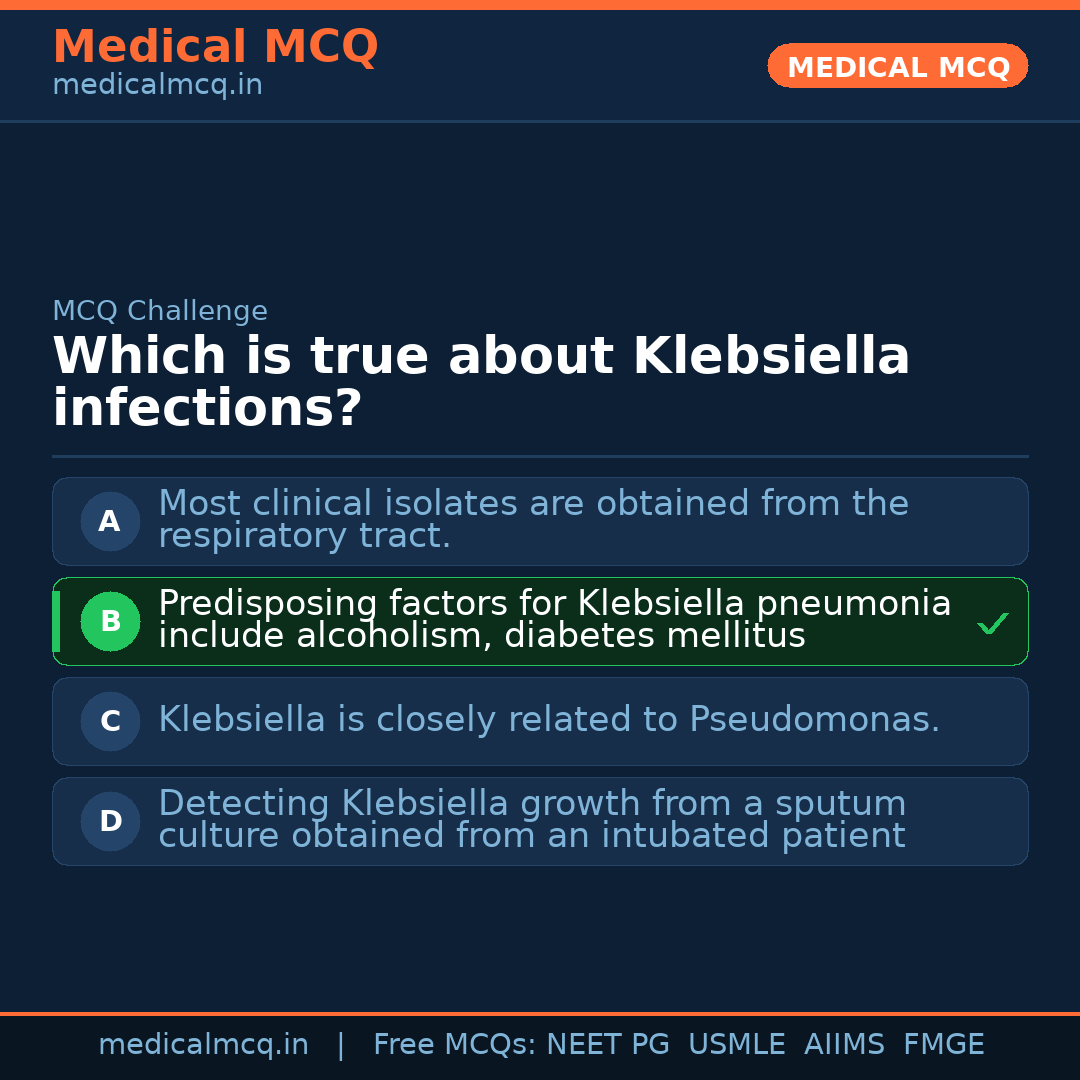Choose the alcoholism and diabetes mellitus answer text
The height and width of the screenshot is (1080, 1080).
(554, 620)
